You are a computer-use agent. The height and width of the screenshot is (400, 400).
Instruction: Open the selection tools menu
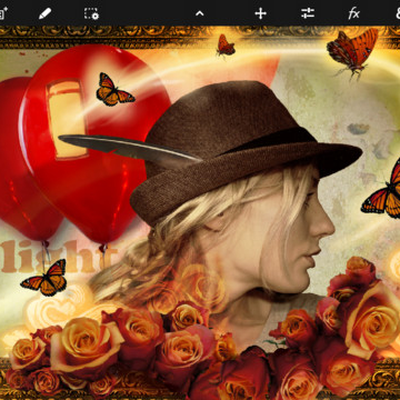point(91,14)
